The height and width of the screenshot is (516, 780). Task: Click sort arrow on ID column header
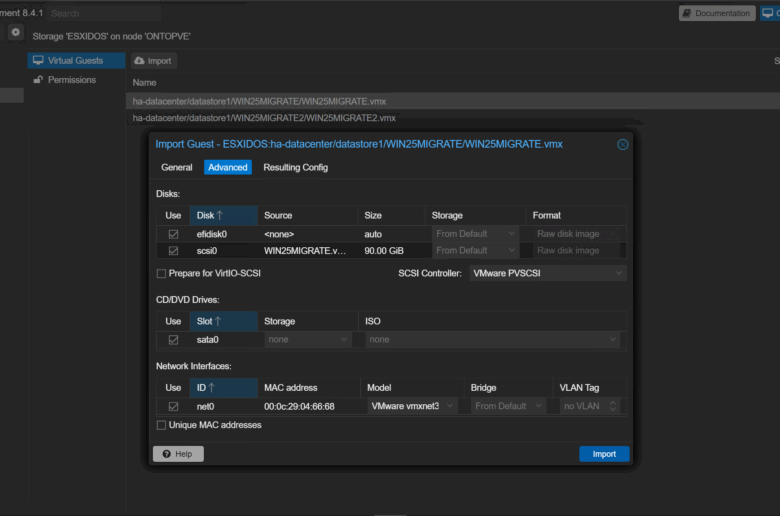tap(211, 388)
